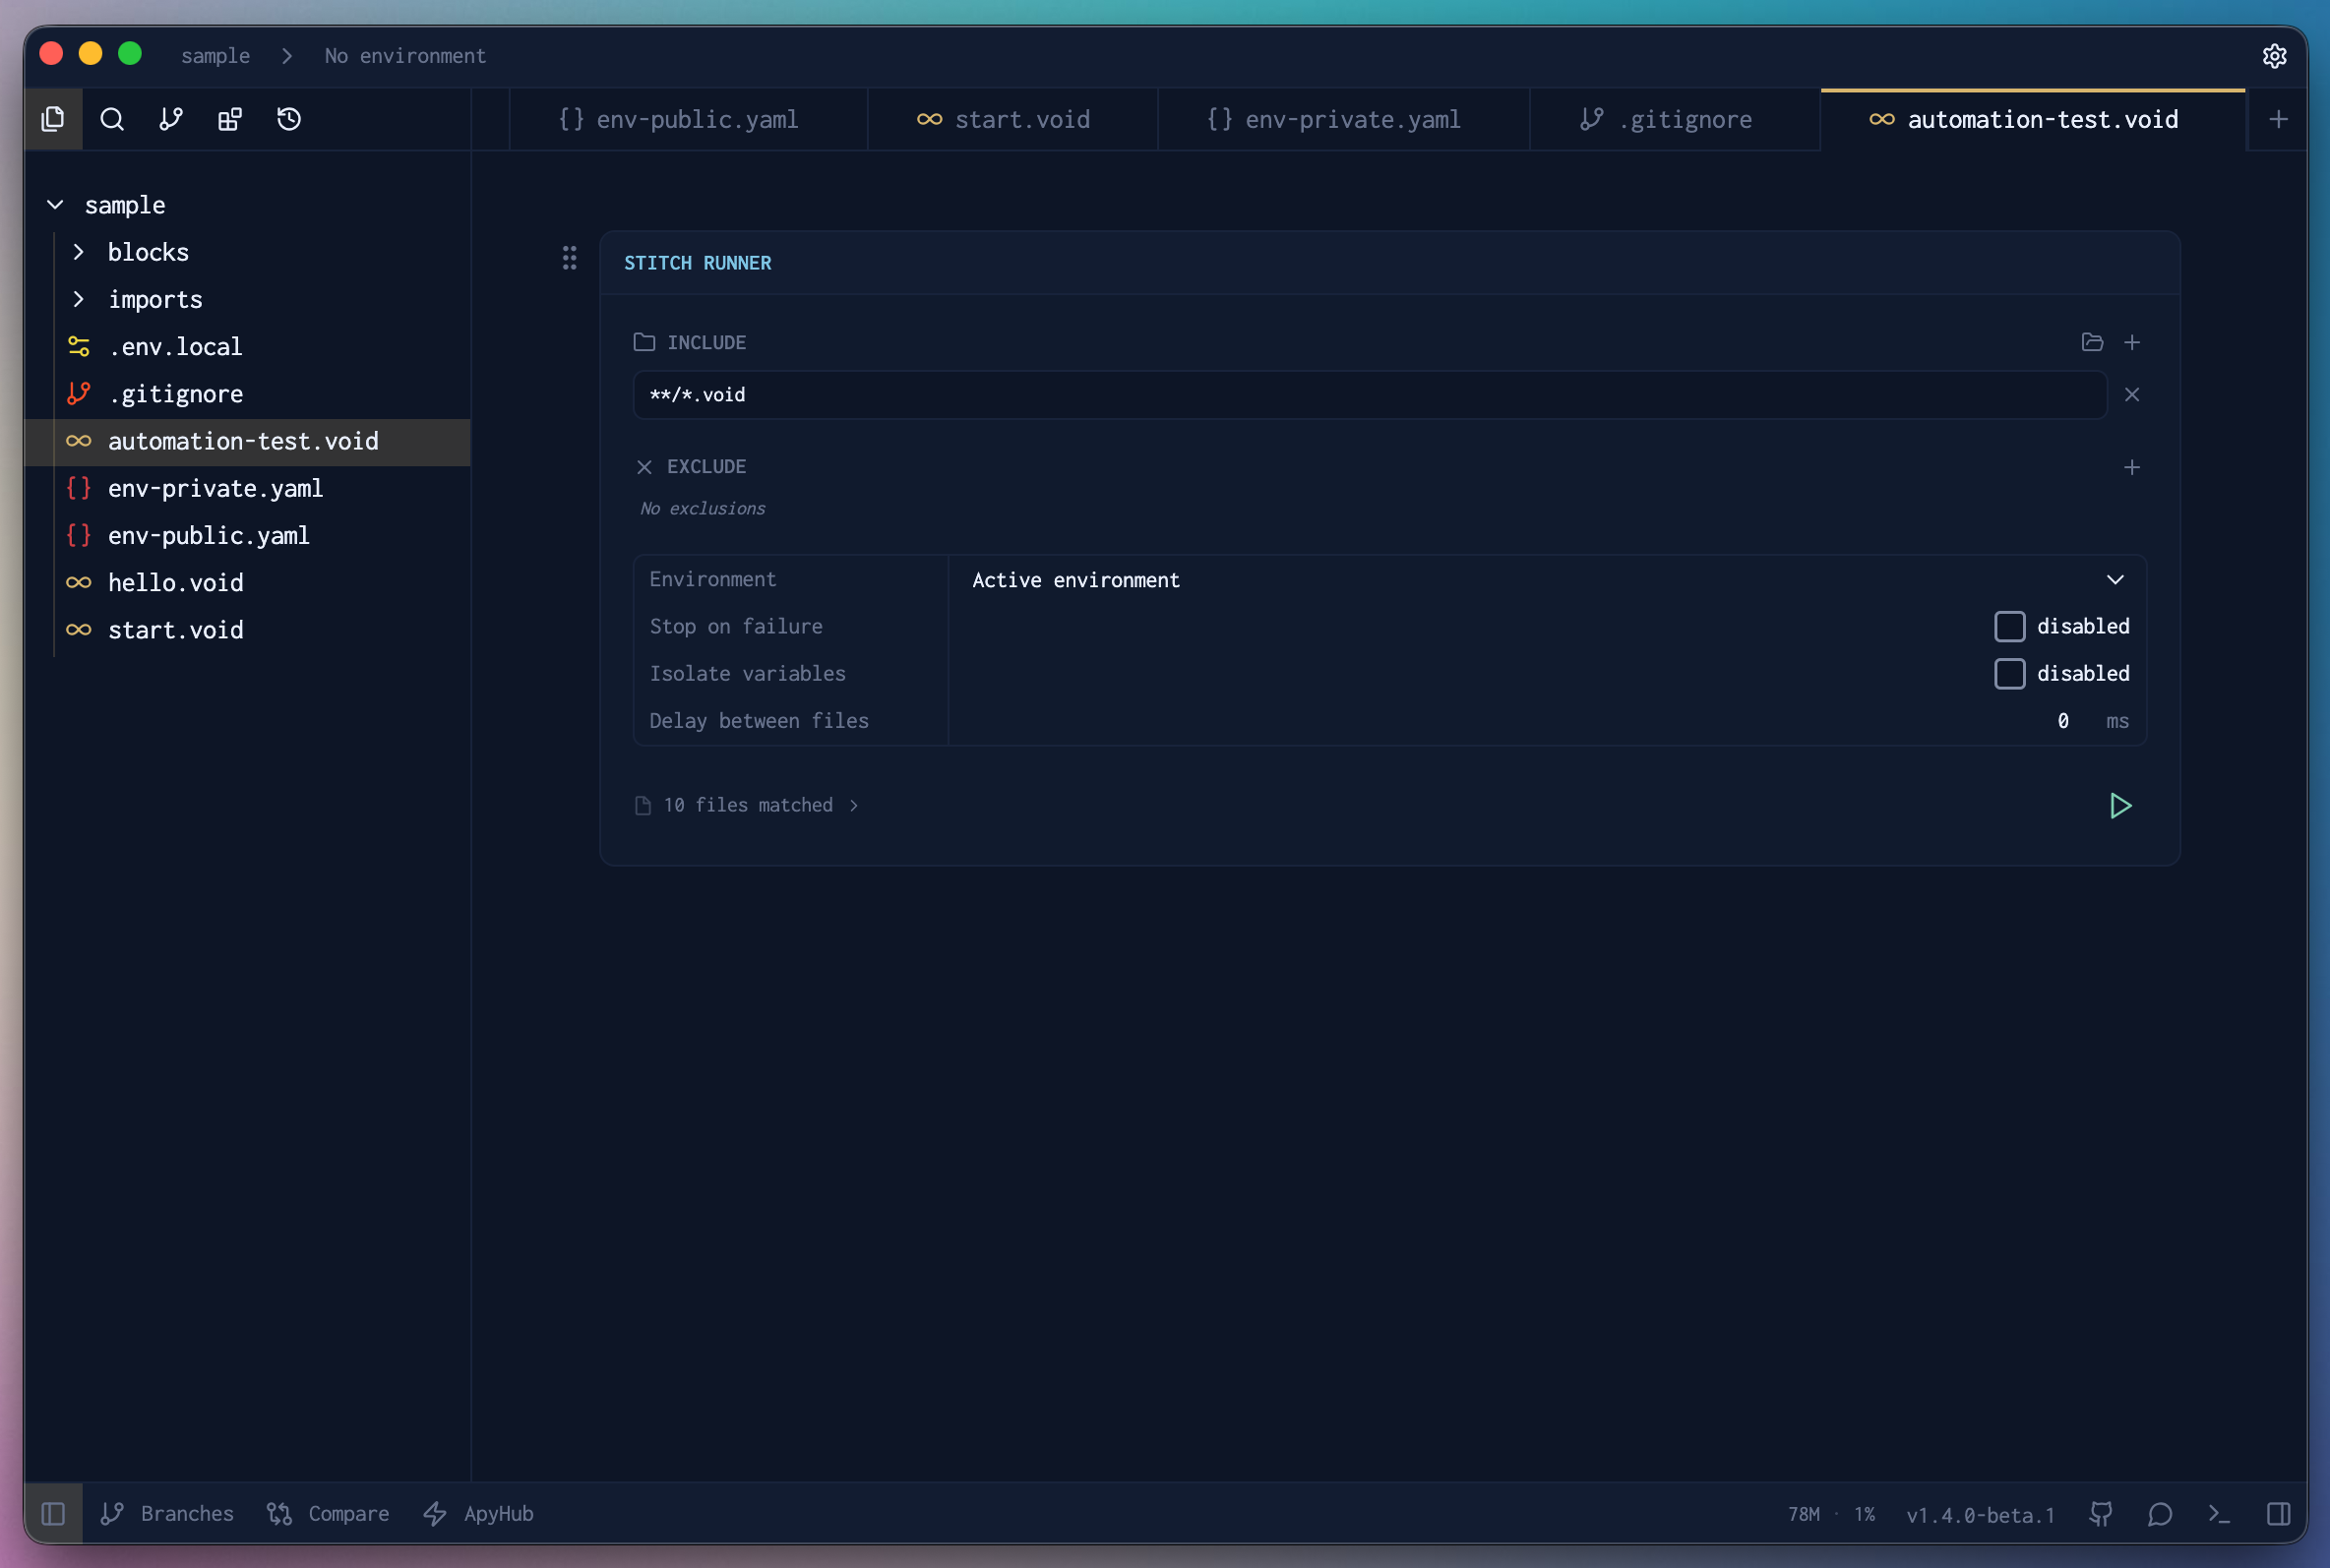Open the blocks/extensions sidebar icon
This screenshot has height=1568, width=2330.
tap(230, 120)
